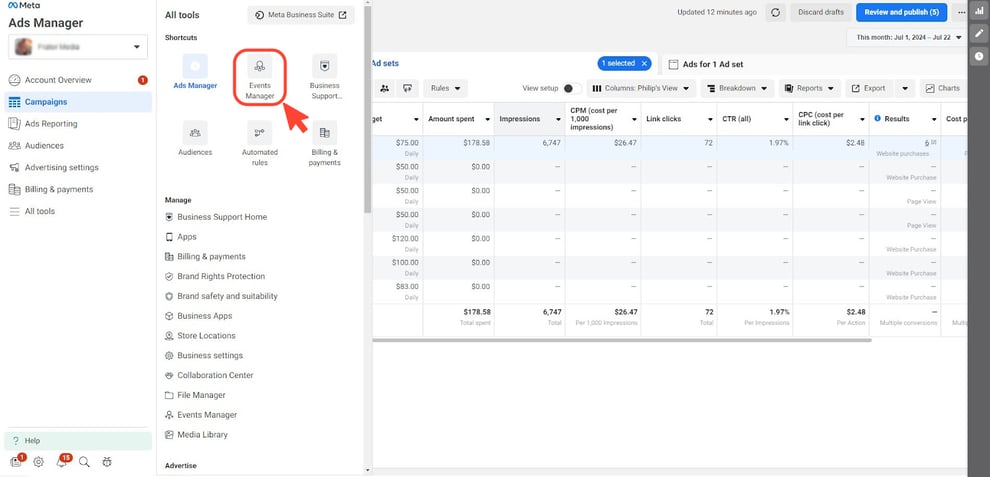This screenshot has width=990, height=477.
Task: Open Automated rules shortcut
Action: coord(260,133)
